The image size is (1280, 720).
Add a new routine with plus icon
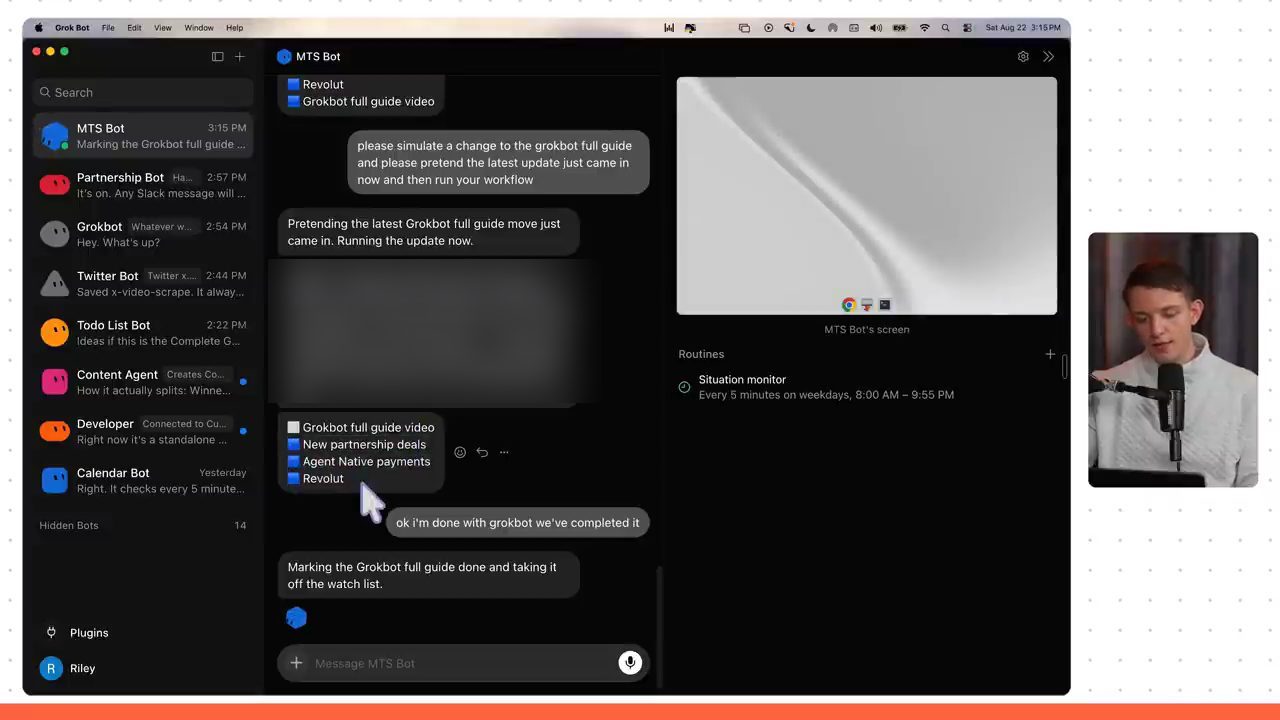pos(1050,354)
